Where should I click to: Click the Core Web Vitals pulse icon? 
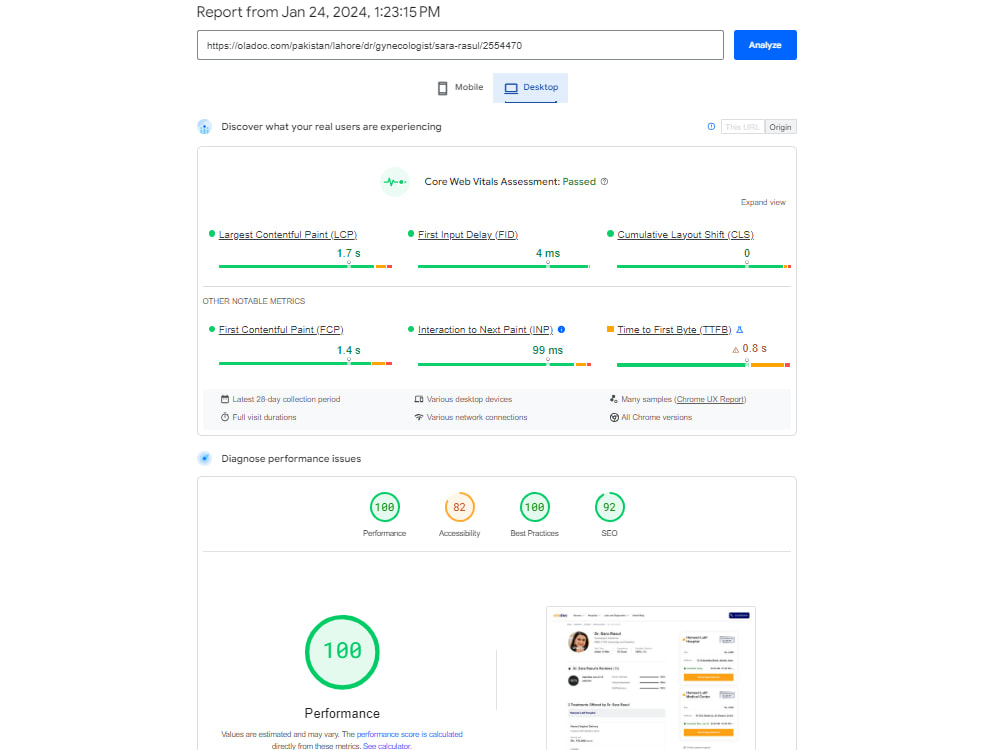[395, 182]
